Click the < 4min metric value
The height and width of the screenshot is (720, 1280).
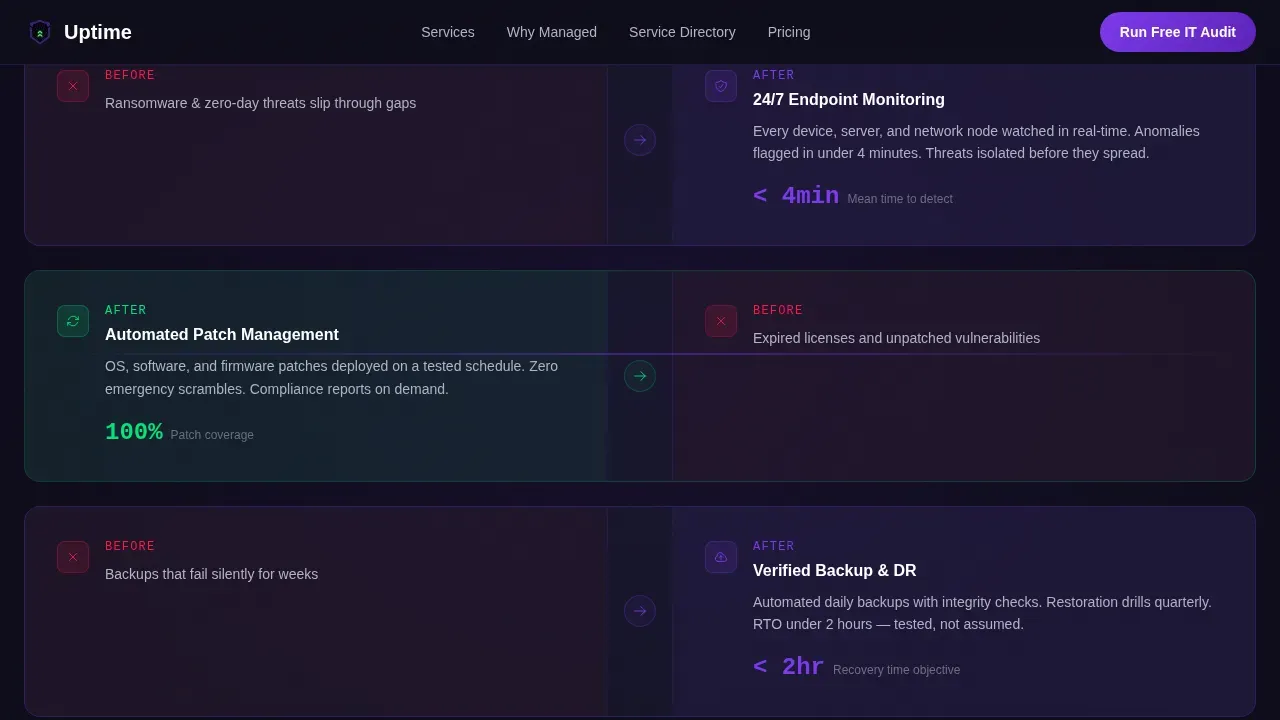point(796,196)
